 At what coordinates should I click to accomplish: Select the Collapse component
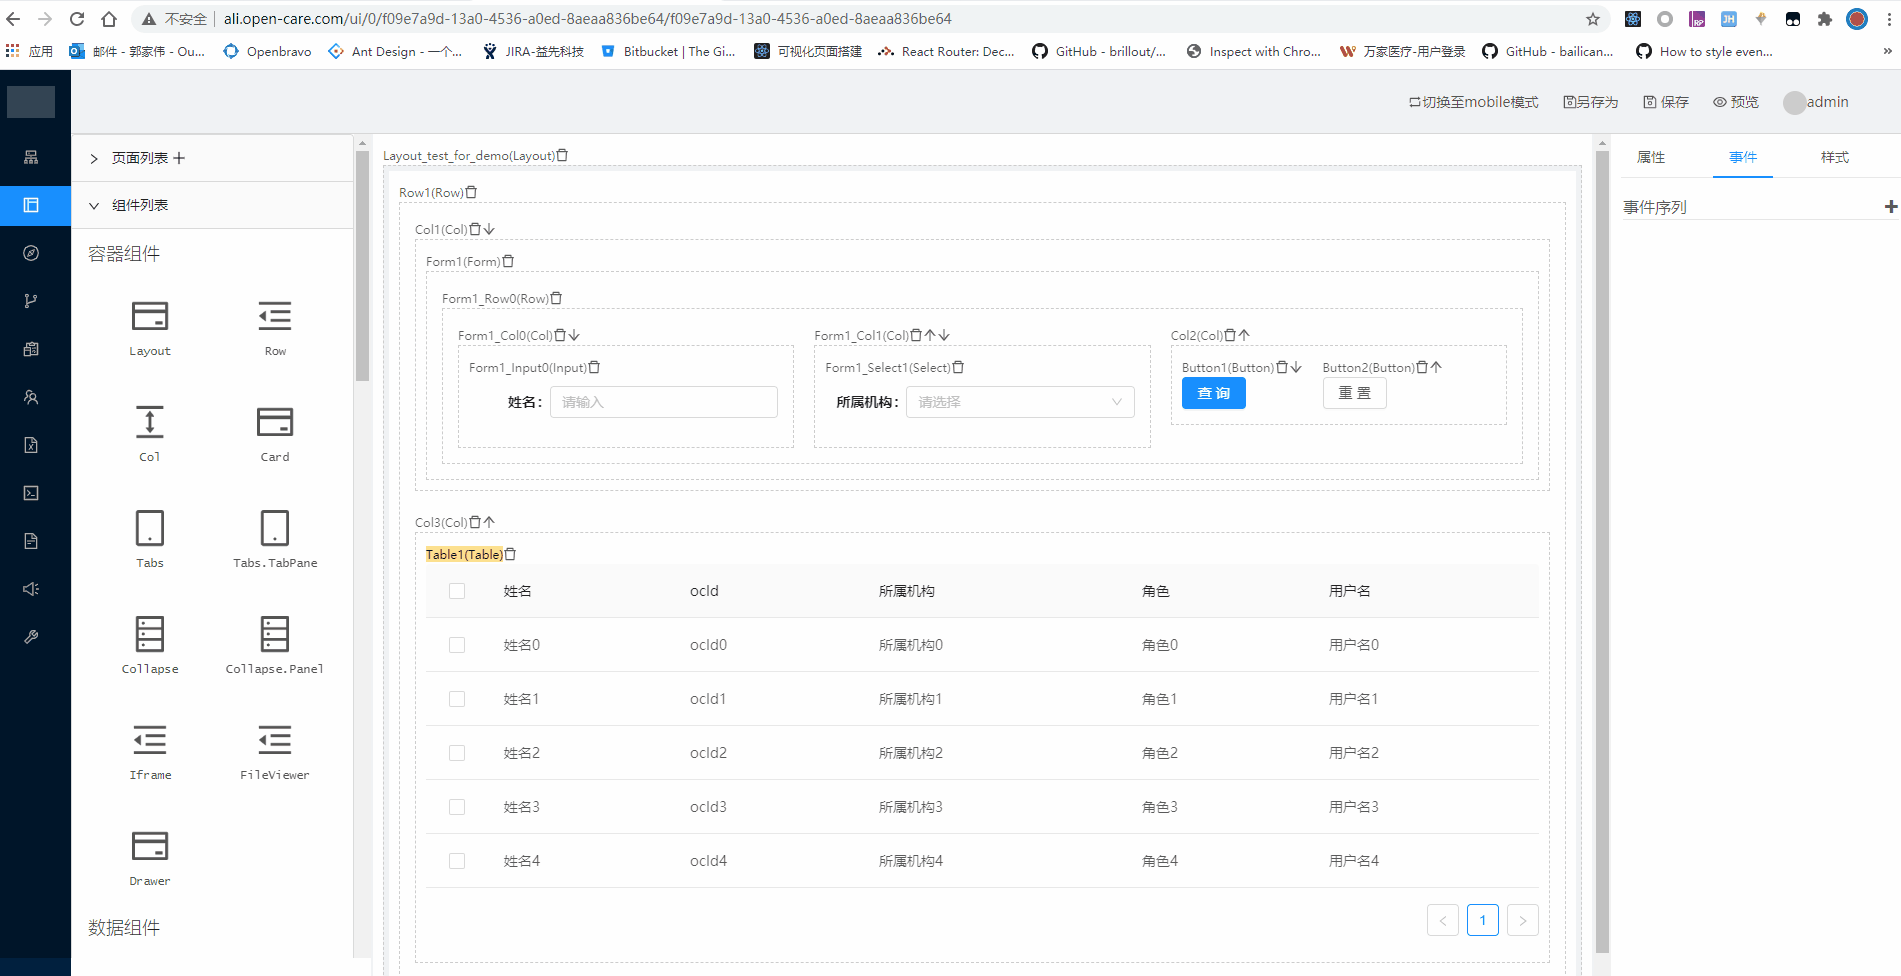click(150, 646)
